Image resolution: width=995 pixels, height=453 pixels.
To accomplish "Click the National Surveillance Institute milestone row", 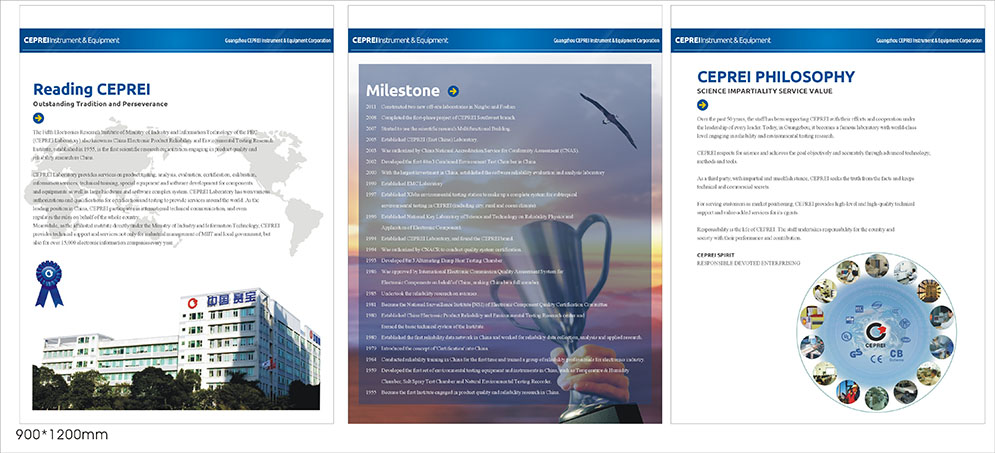I will point(487,305).
